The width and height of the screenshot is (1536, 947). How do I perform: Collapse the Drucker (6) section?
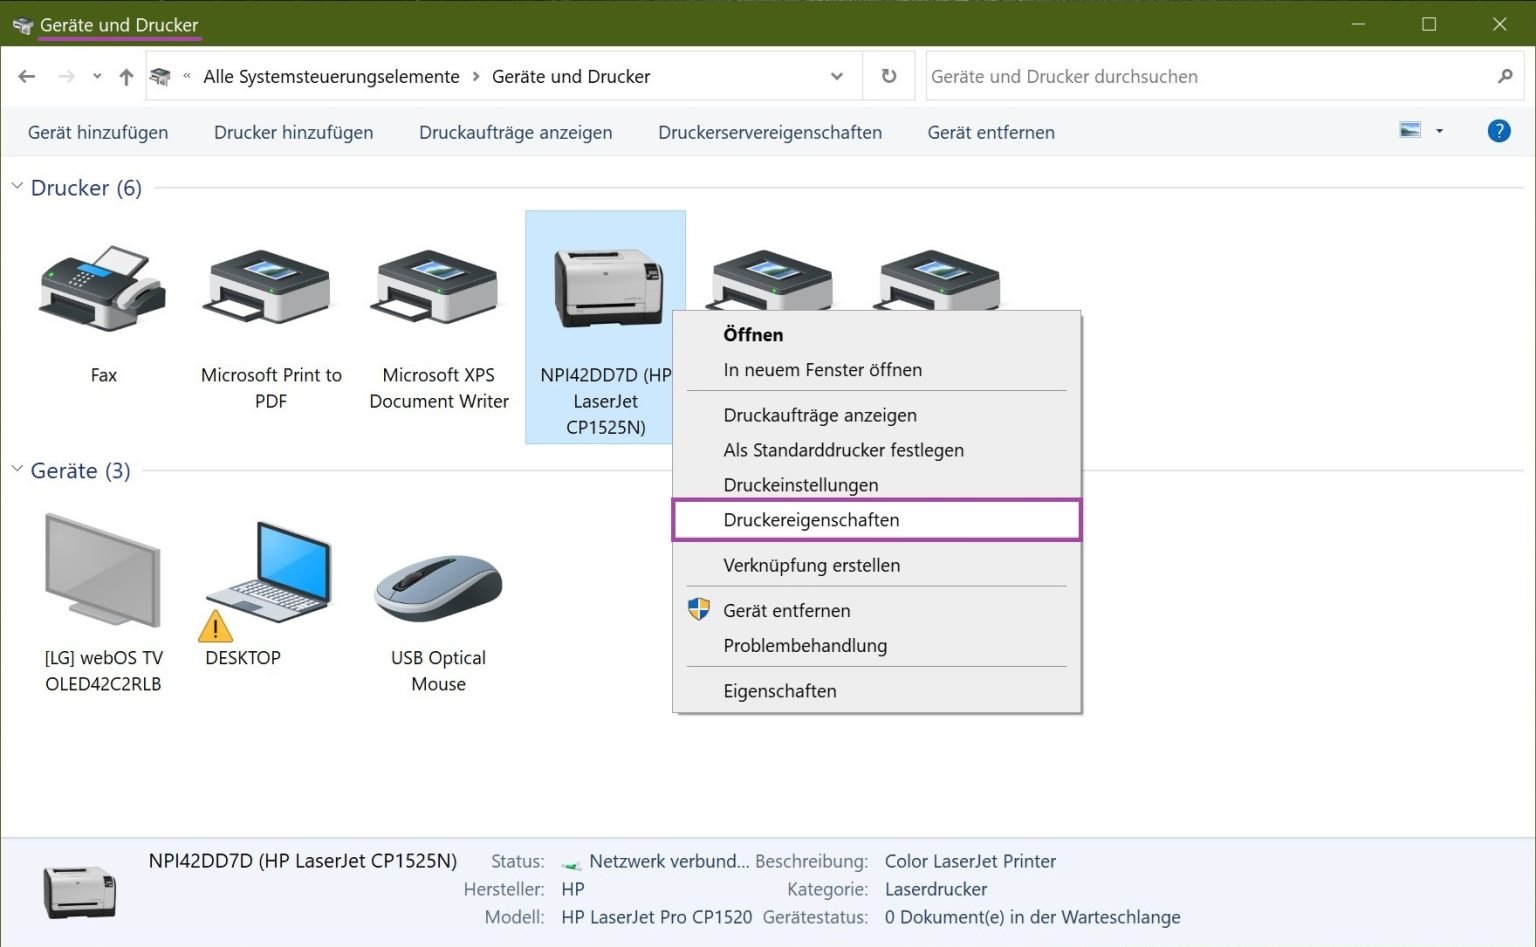[15, 186]
